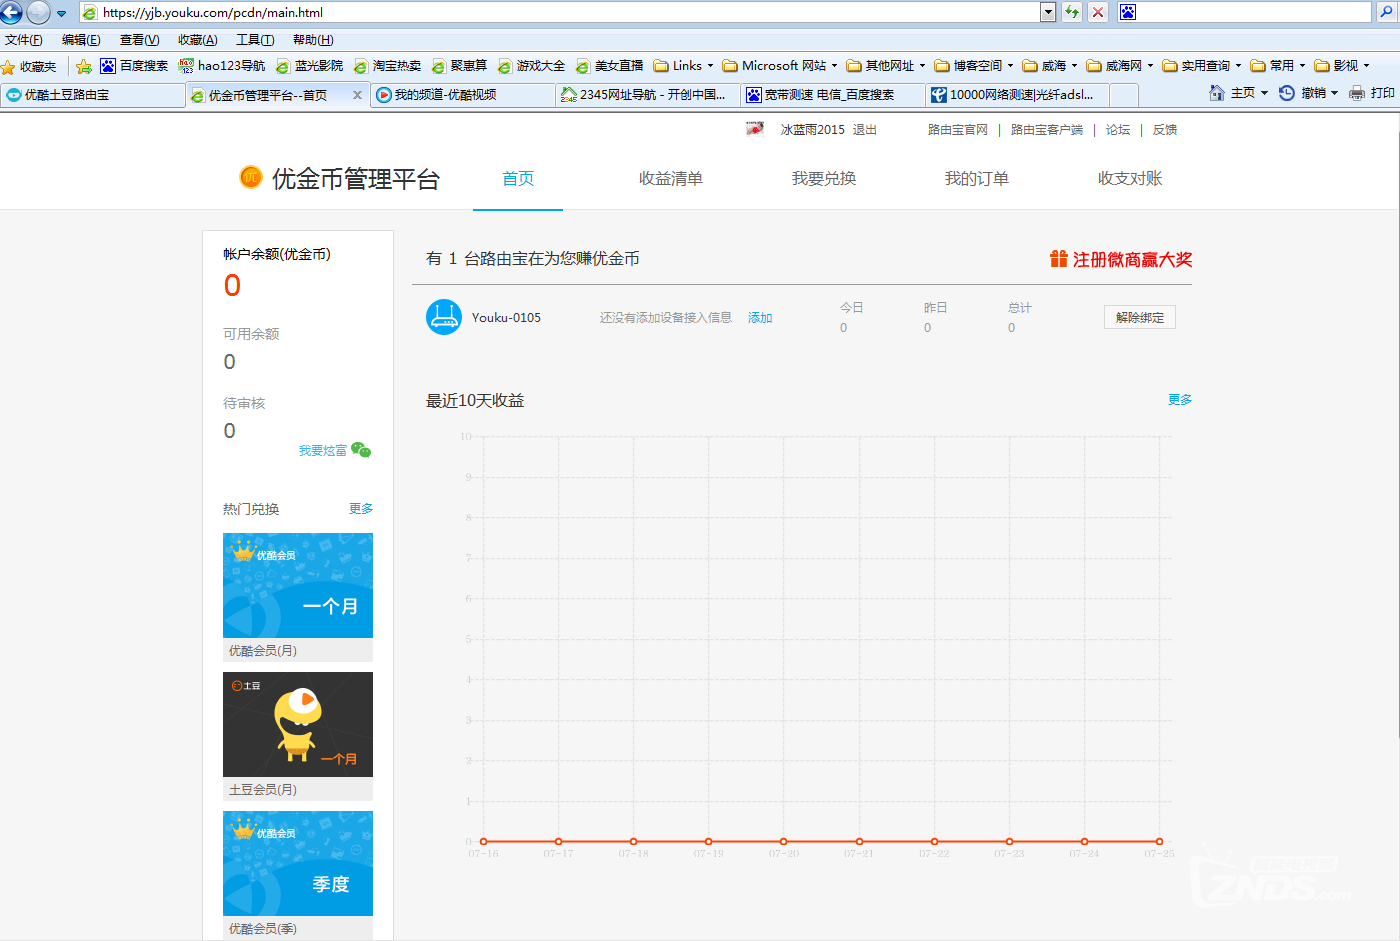The height and width of the screenshot is (941, 1400).
Task: Switch to the 优酷土豆路由宝 tab
Action: (x=92, y=95)
